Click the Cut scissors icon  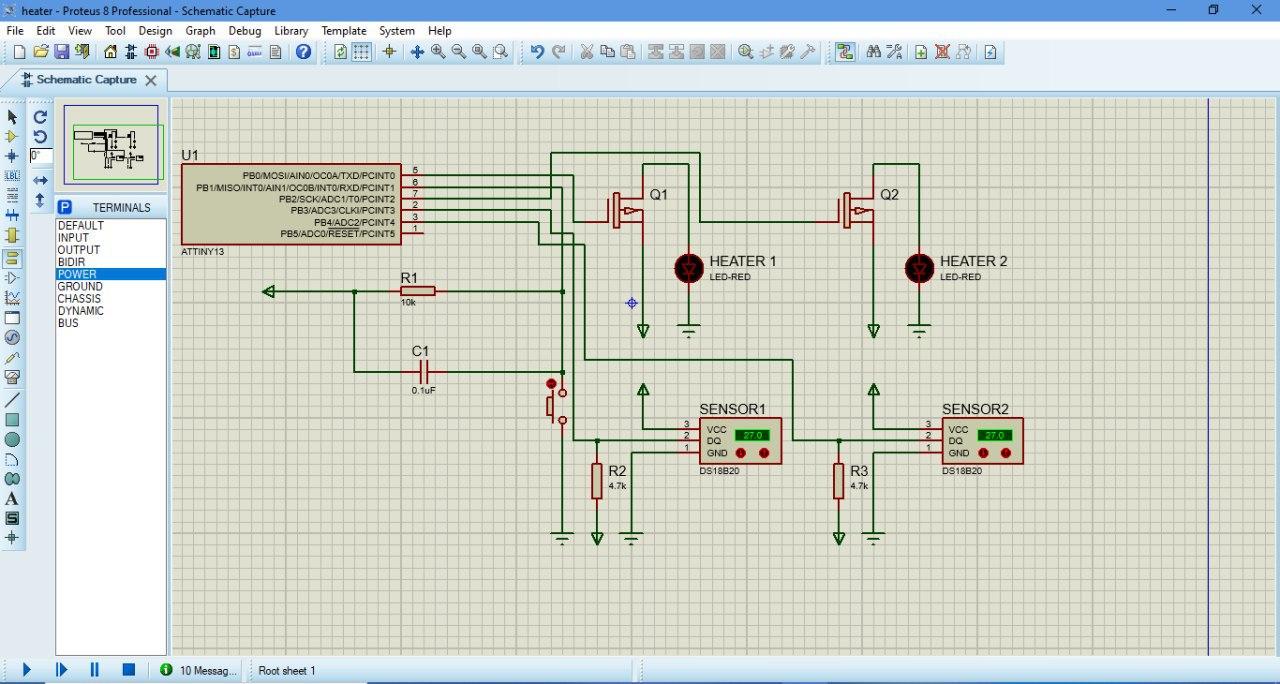pos(587,52)
